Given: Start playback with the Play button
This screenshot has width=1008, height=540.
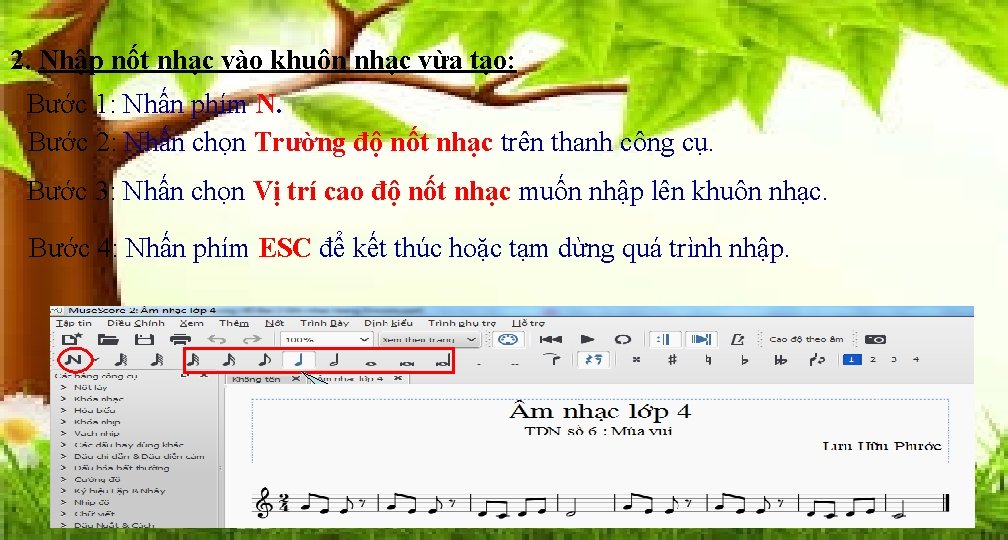Looking at the screenshot, I should tap(588, 339).
